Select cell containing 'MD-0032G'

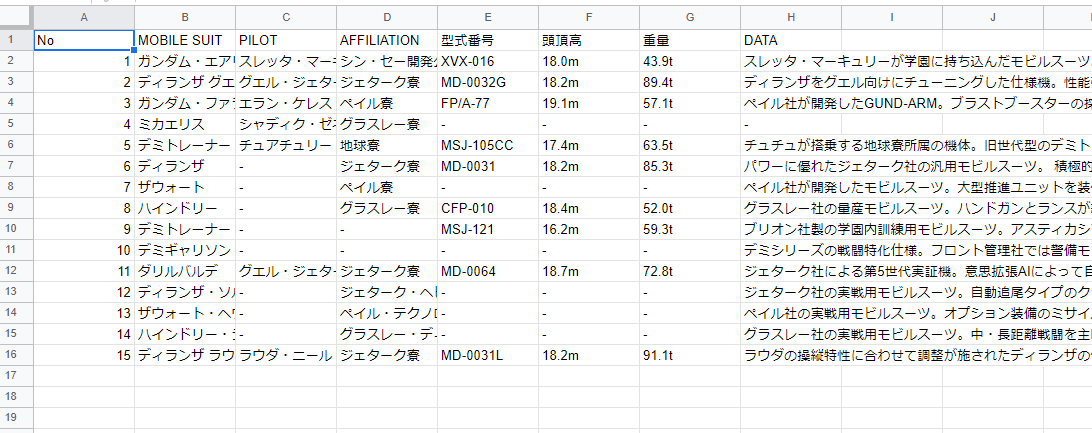coord(488,82)
